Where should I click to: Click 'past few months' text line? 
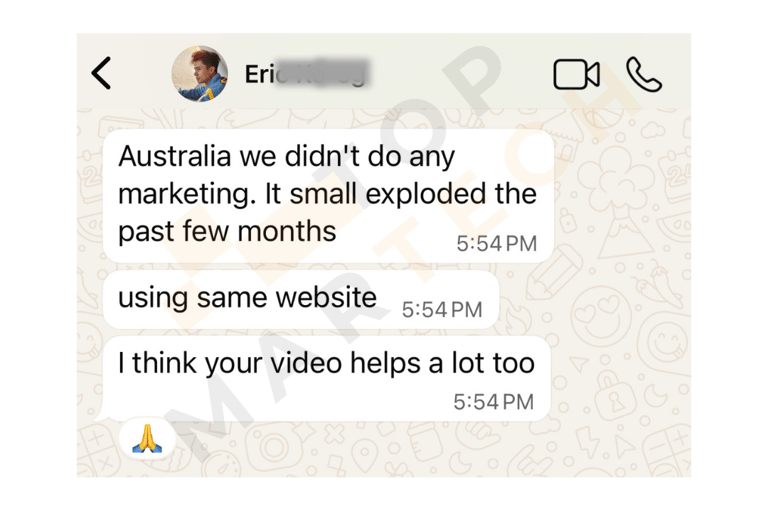[227, 231]
